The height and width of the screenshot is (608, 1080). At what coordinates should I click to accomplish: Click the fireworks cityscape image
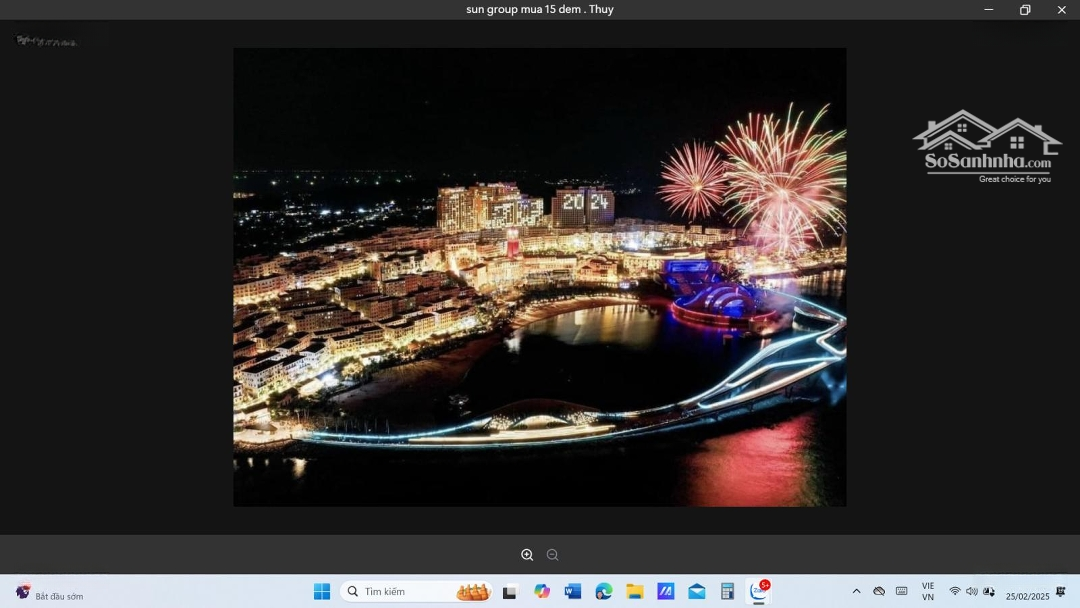click(x=540, y=277)
